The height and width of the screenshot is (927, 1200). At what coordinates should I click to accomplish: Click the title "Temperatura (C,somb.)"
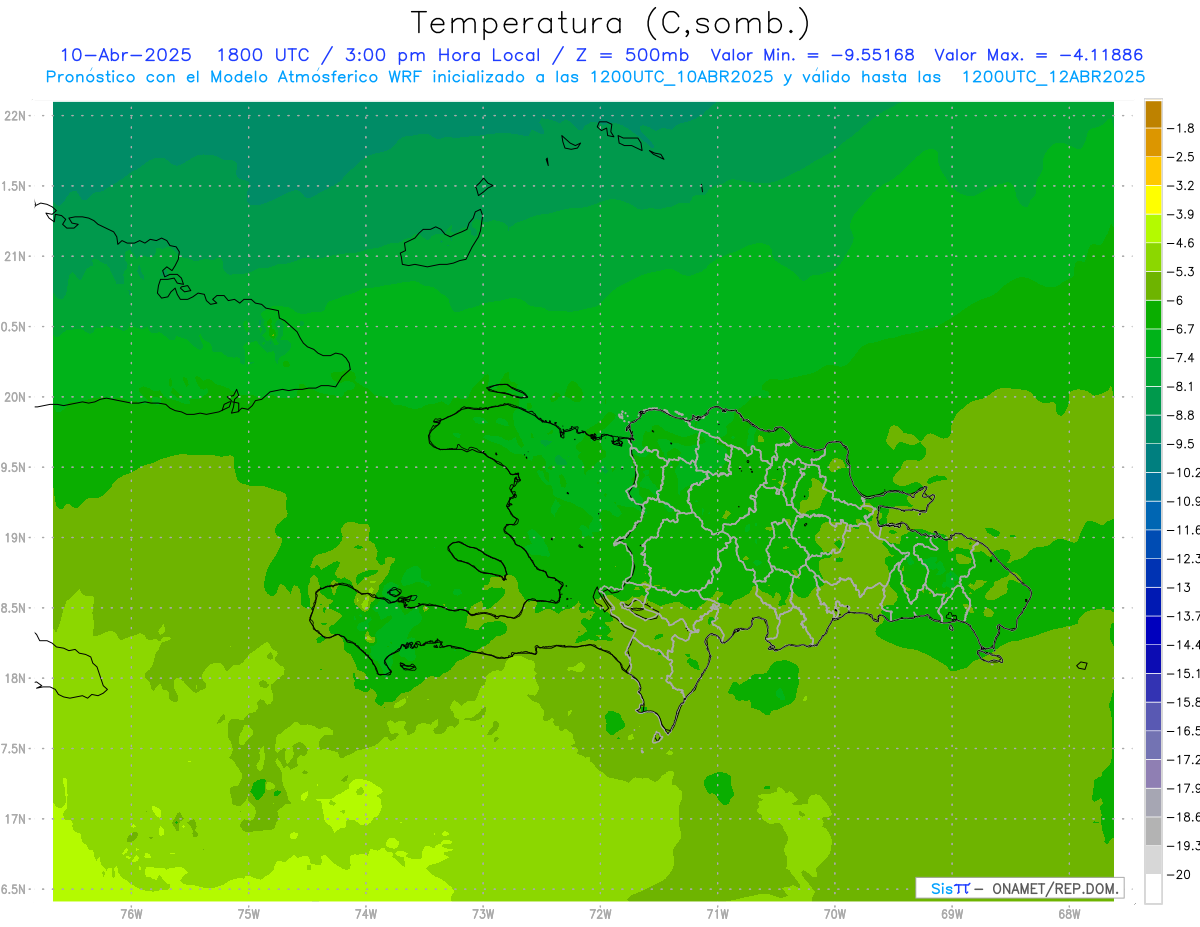point(611,23)
